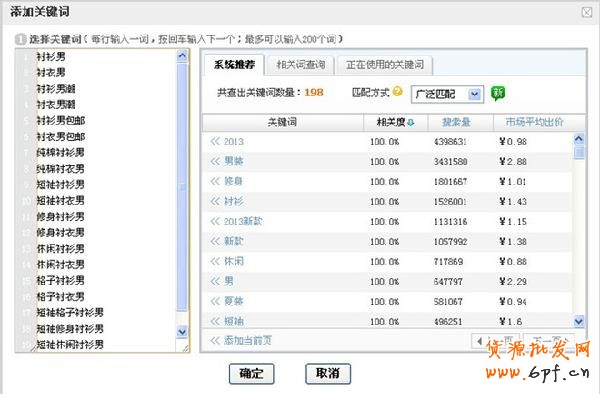Click the 添加当前页 link
600x394 pixels.
[x=248, y=340]
